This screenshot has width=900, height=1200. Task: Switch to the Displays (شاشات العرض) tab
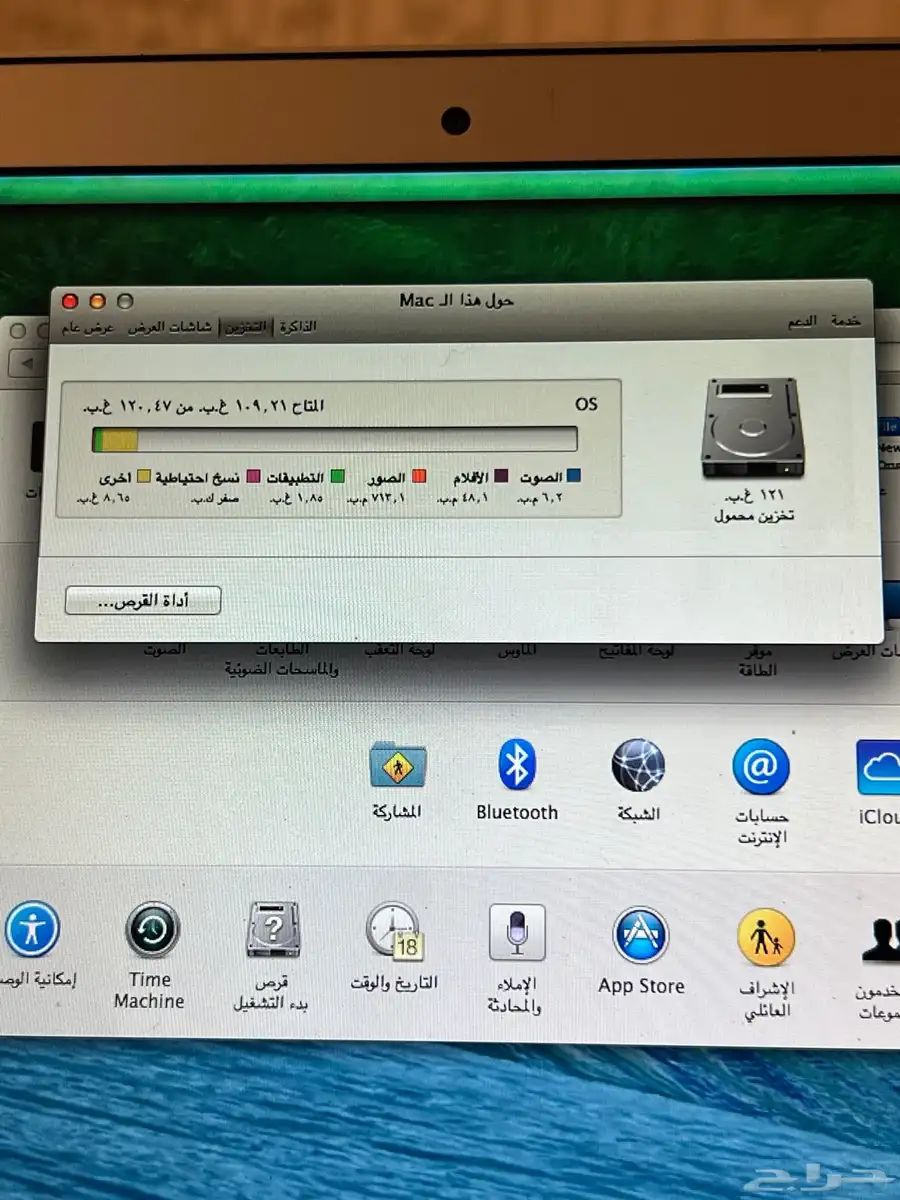click(169, 328)
